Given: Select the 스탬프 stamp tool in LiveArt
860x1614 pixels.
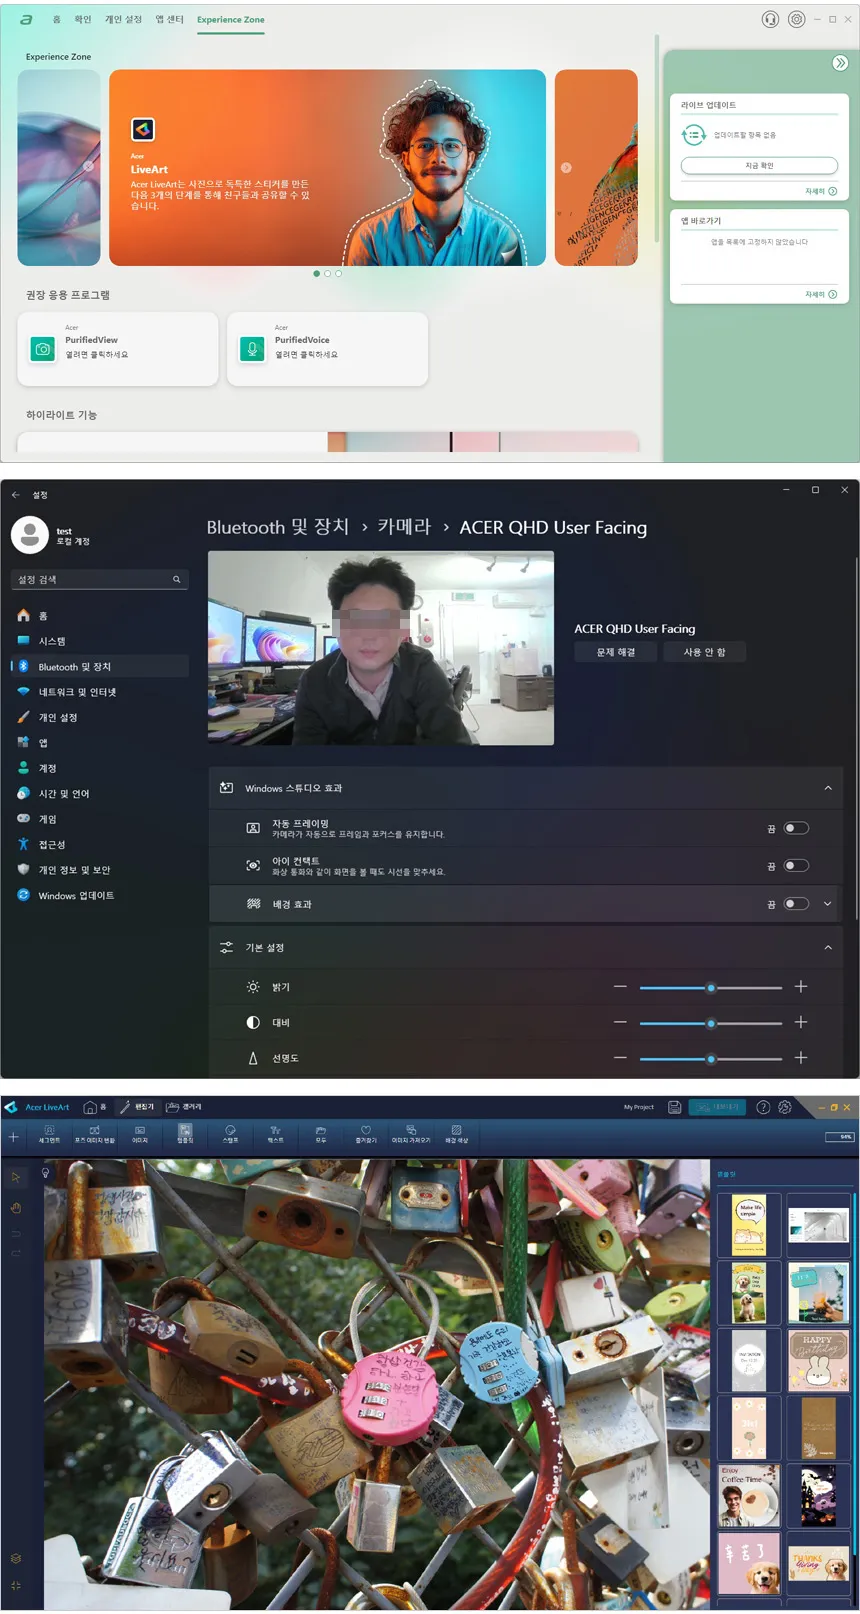Looking at the screenshot, I should 230,1134.
